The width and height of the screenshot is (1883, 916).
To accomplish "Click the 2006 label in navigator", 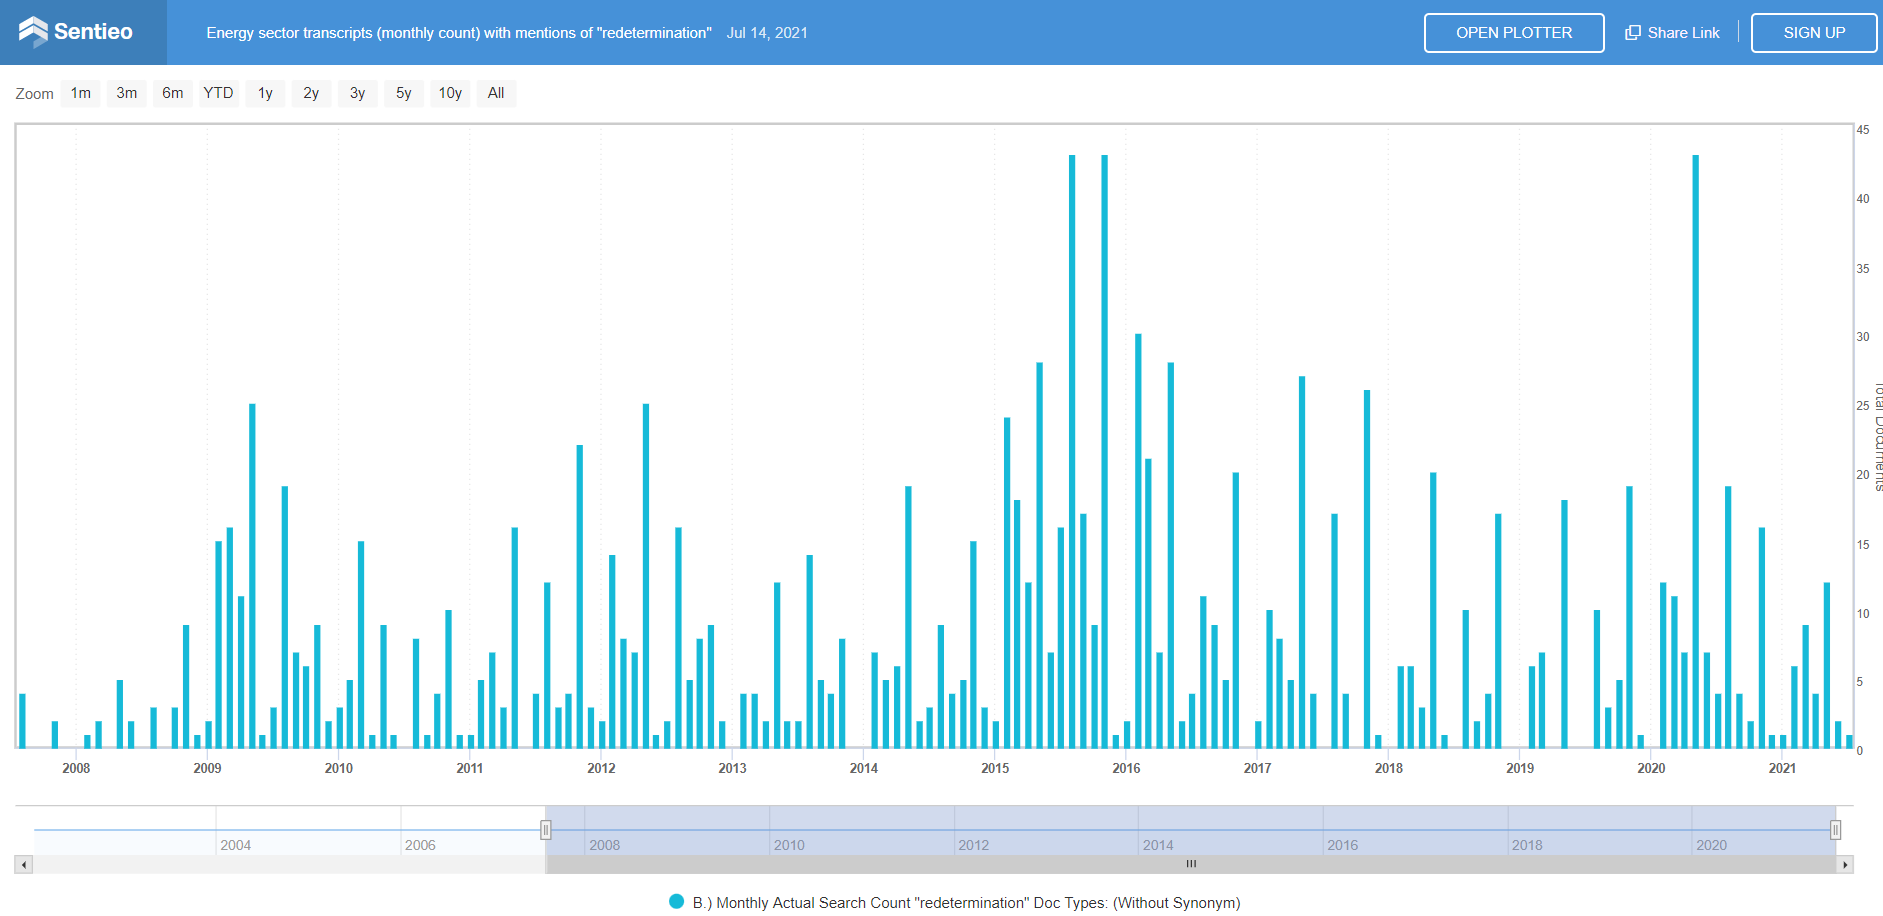I will 420,845.
